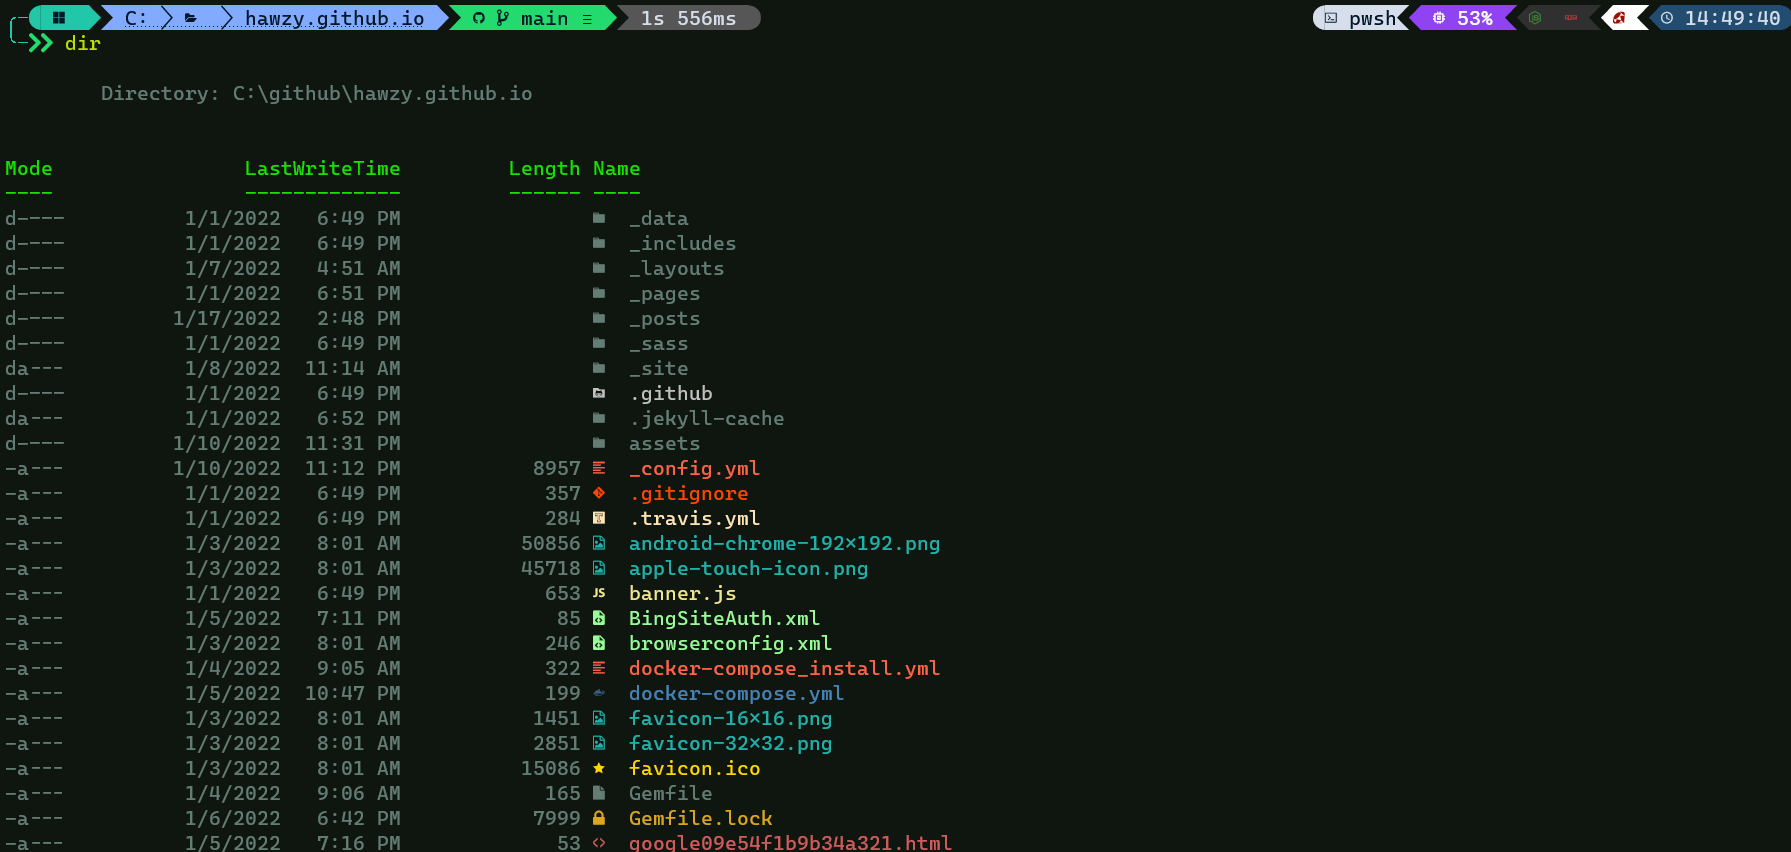Click the JS icon beside banner.js

point(599,593)
